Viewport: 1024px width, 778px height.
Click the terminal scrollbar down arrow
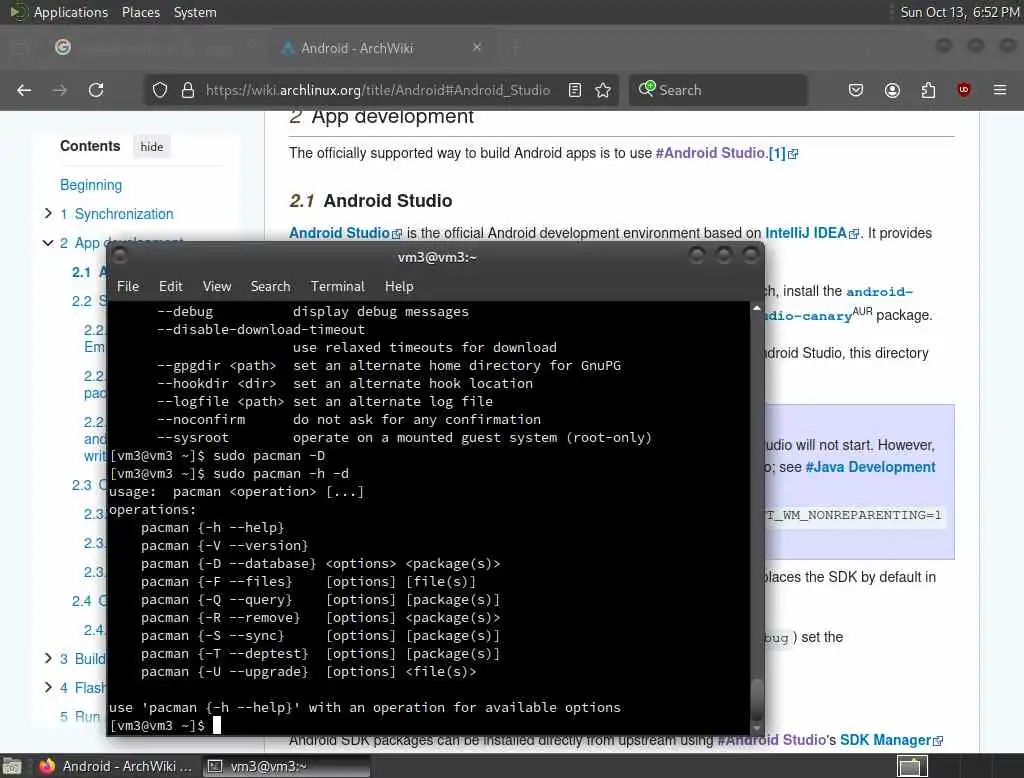tap(757, 728)
